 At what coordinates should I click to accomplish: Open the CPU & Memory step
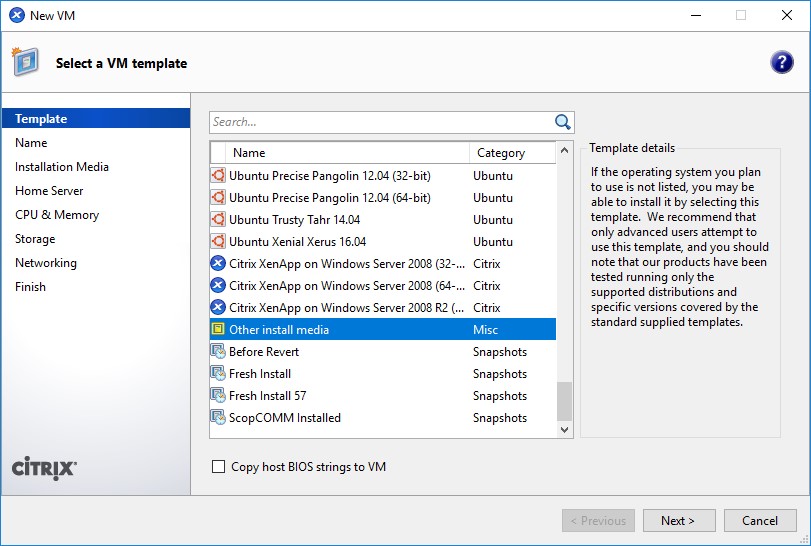57,215
